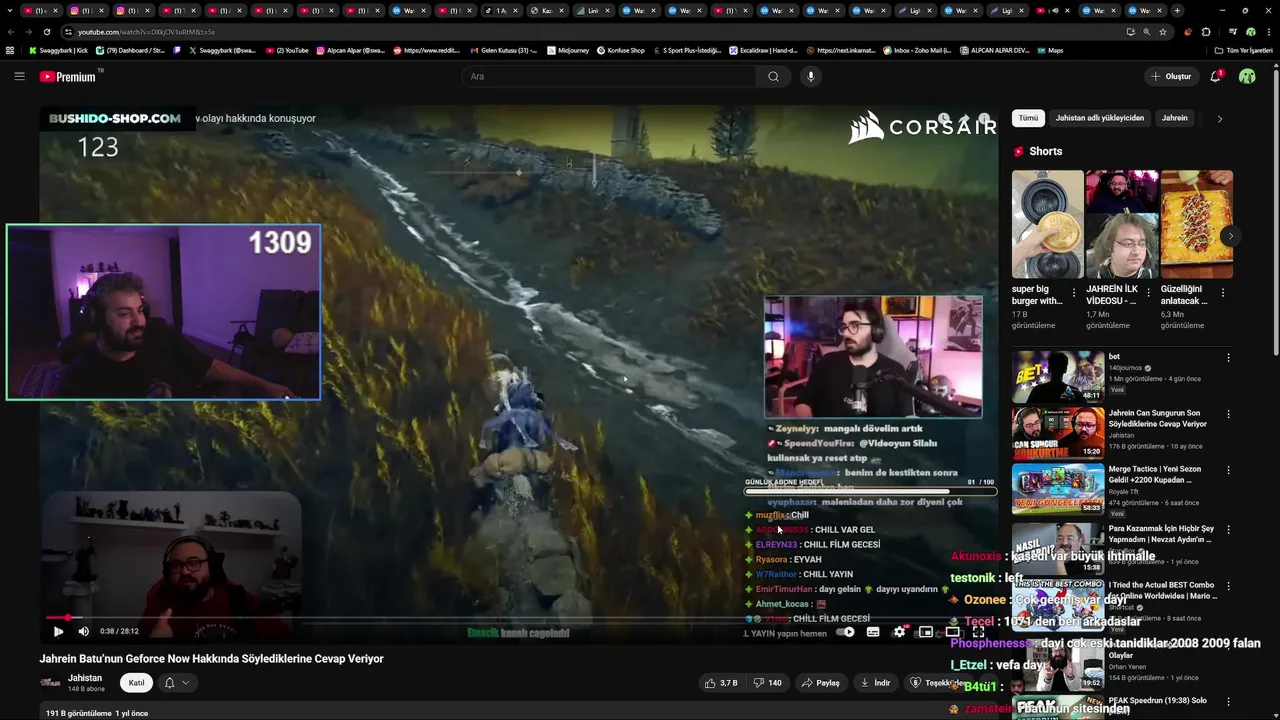
Task: Open the Tüm Yer İşaretleri folder
Action: [1243, 50]
